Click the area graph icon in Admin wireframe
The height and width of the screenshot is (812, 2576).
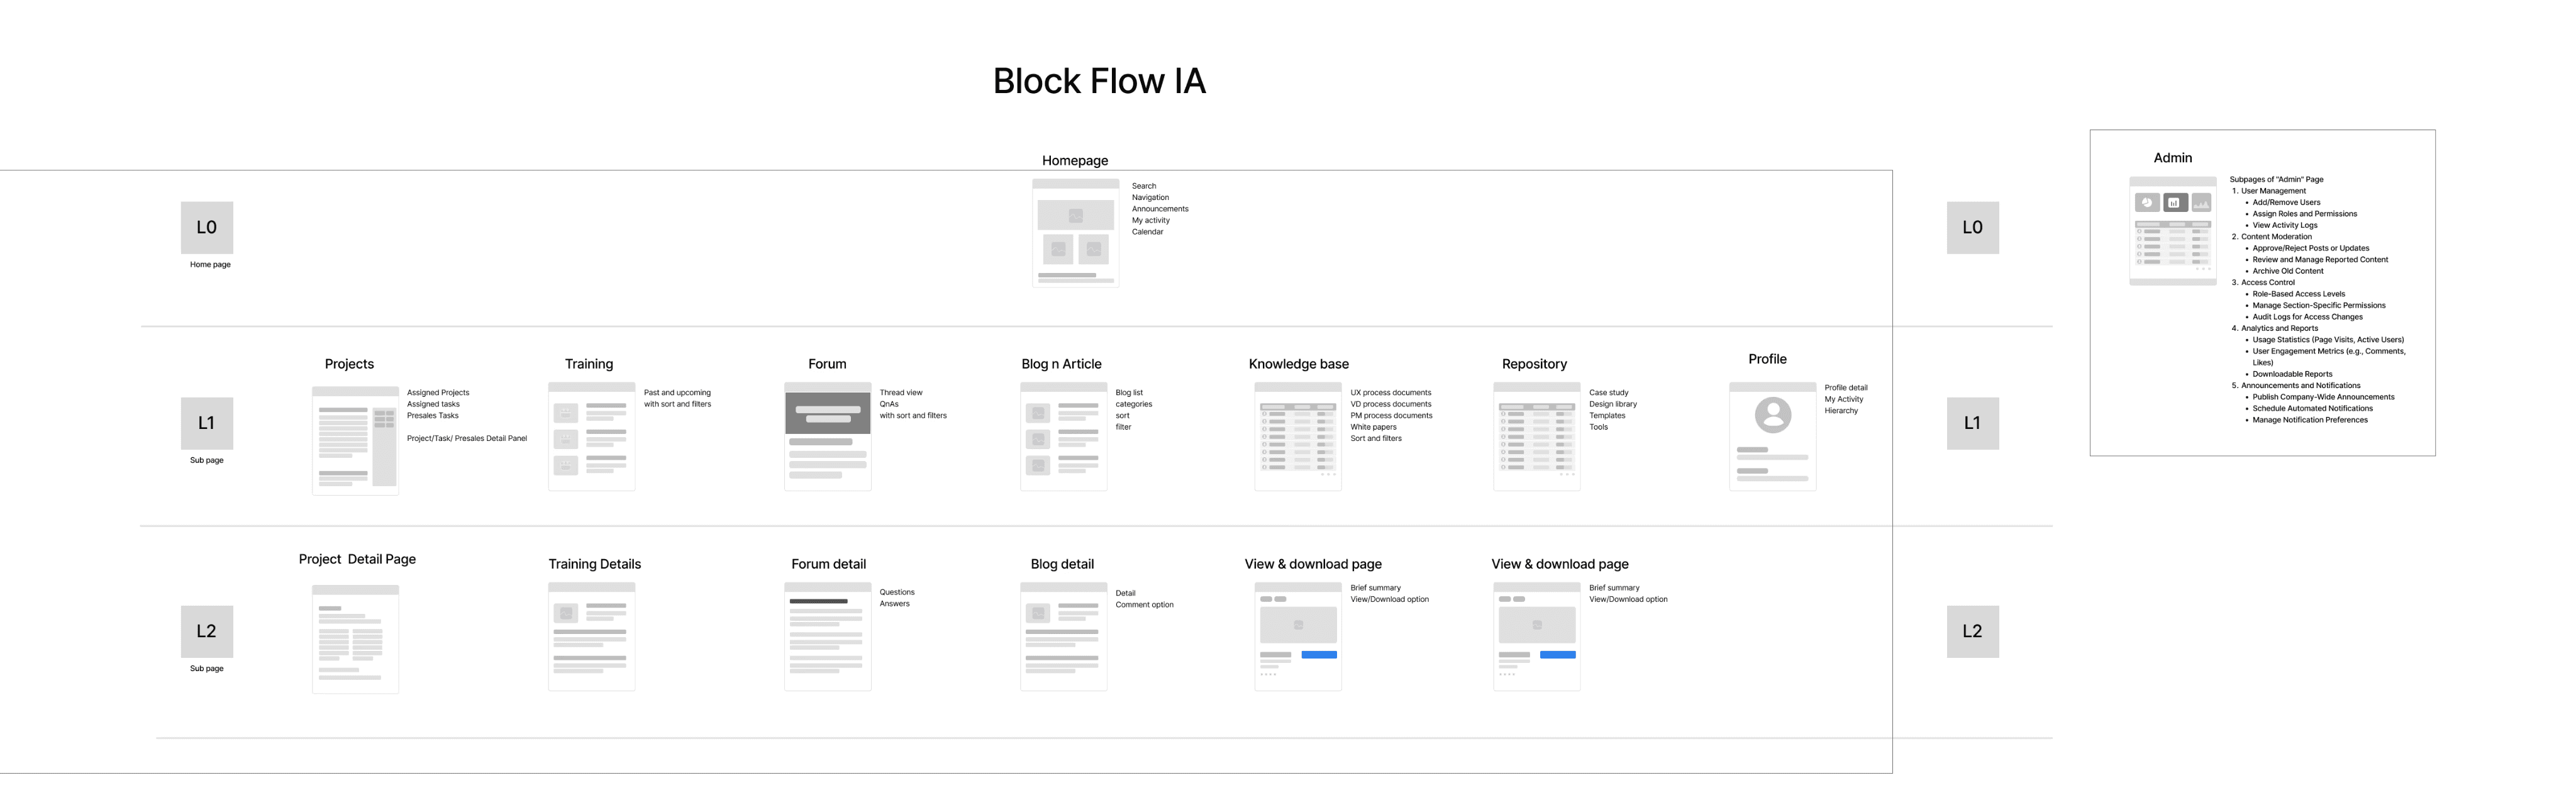(2201, 203)
